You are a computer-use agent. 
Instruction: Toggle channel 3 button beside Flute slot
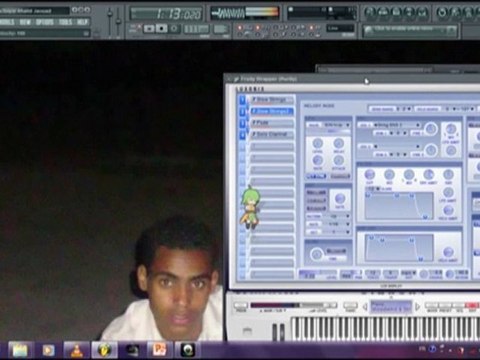242,123
